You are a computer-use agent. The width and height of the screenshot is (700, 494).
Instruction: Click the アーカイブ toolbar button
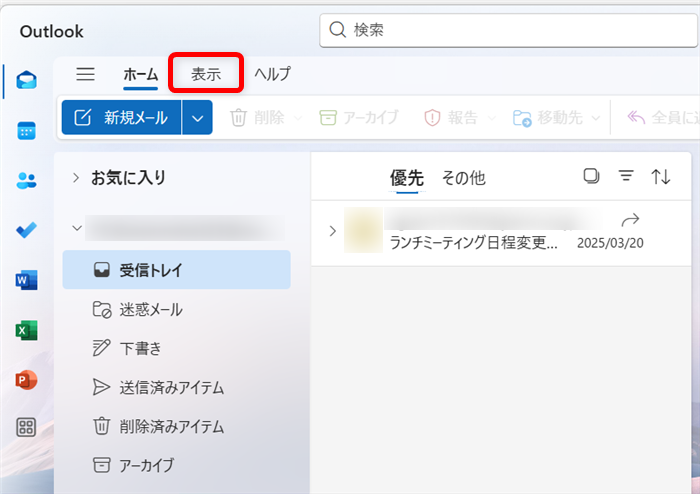point(359,118)
